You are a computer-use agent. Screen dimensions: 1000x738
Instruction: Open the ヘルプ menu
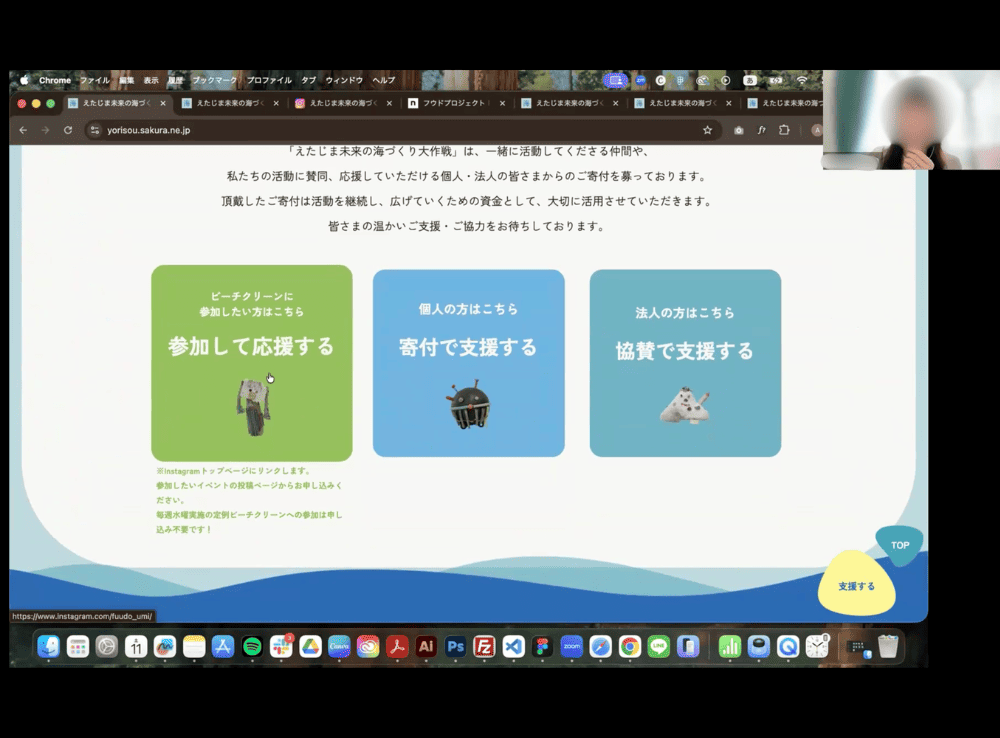[x=383, y=80]
